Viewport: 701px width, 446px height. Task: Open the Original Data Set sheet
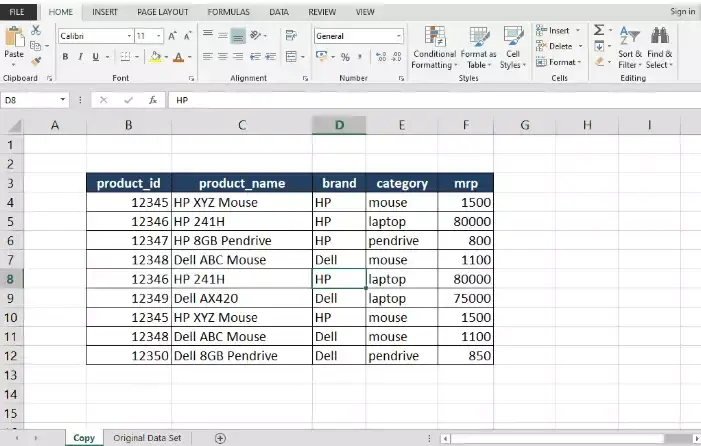point(147,438)
